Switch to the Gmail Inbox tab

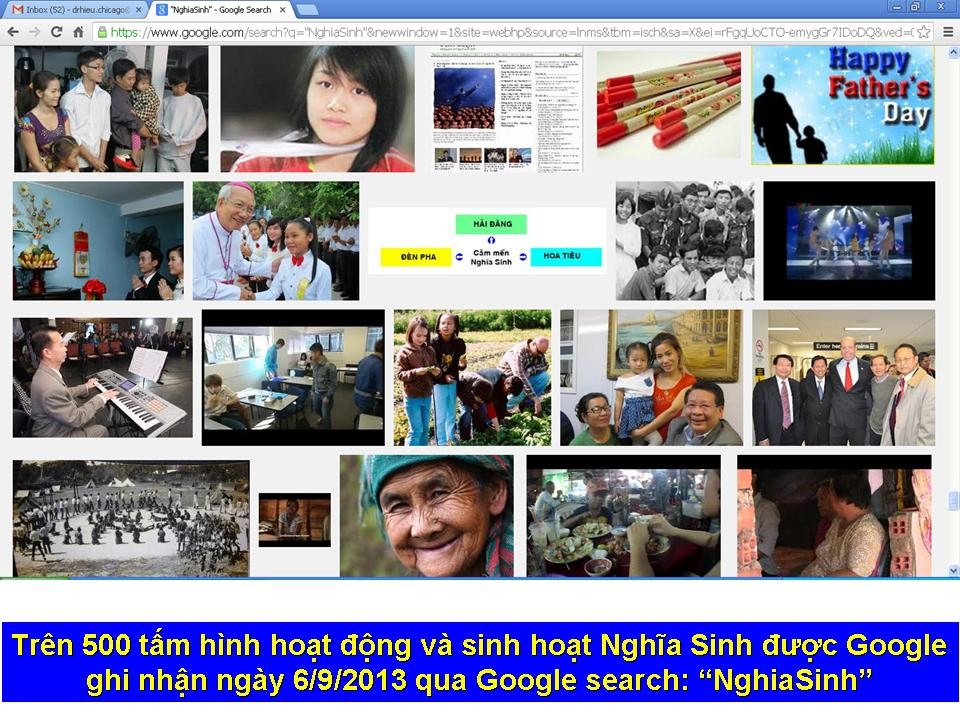click(70, 10)
